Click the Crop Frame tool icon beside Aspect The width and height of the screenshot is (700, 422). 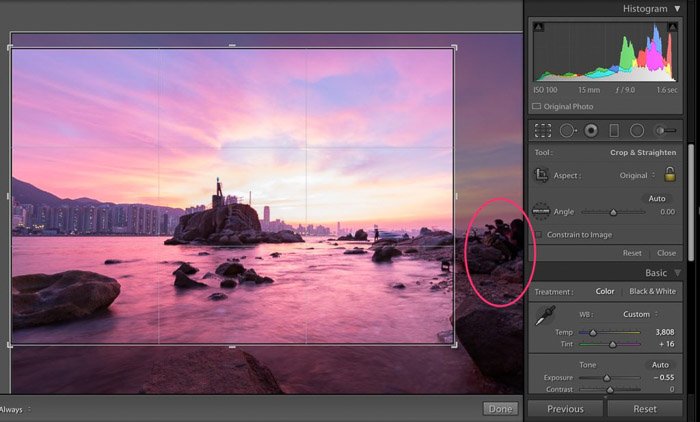tap(541, 175)
